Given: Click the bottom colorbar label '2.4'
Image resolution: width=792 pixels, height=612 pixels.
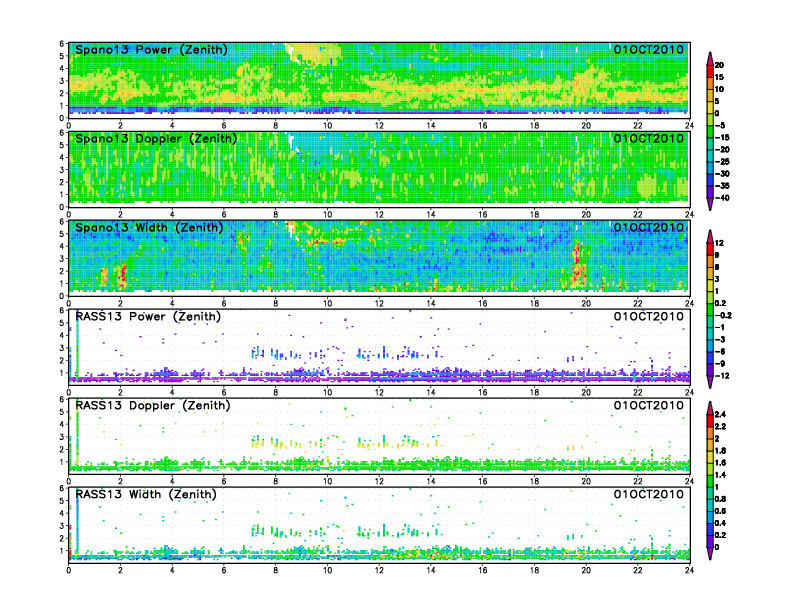Looking at the screenshot, I should [720, 415].
